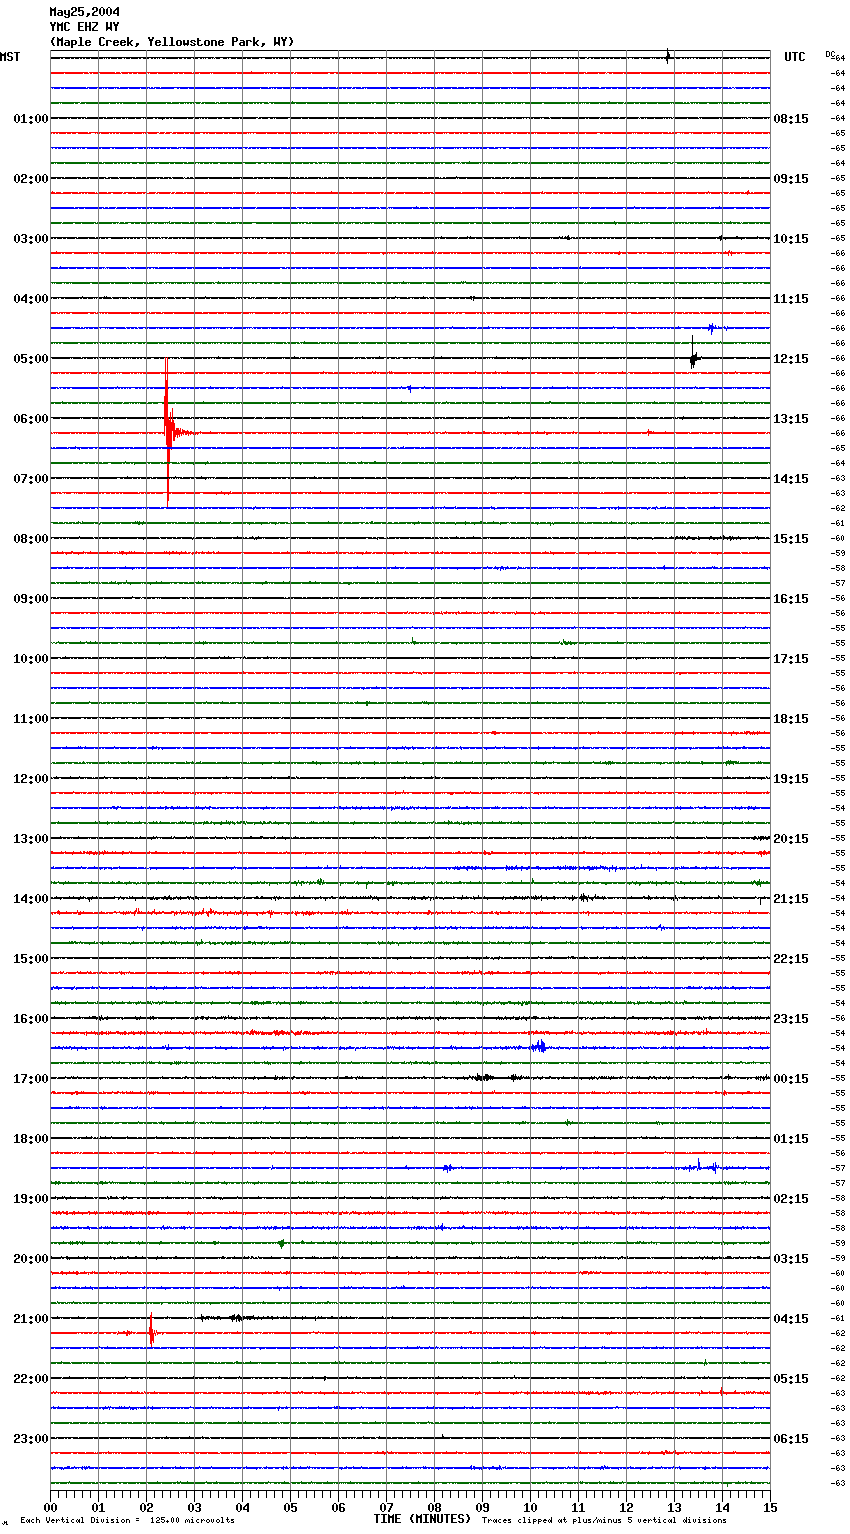Click the Maple Creek, Yellowstone Park location label
850x1534 pixels.
pyautogui.click(x=172, y=42)
